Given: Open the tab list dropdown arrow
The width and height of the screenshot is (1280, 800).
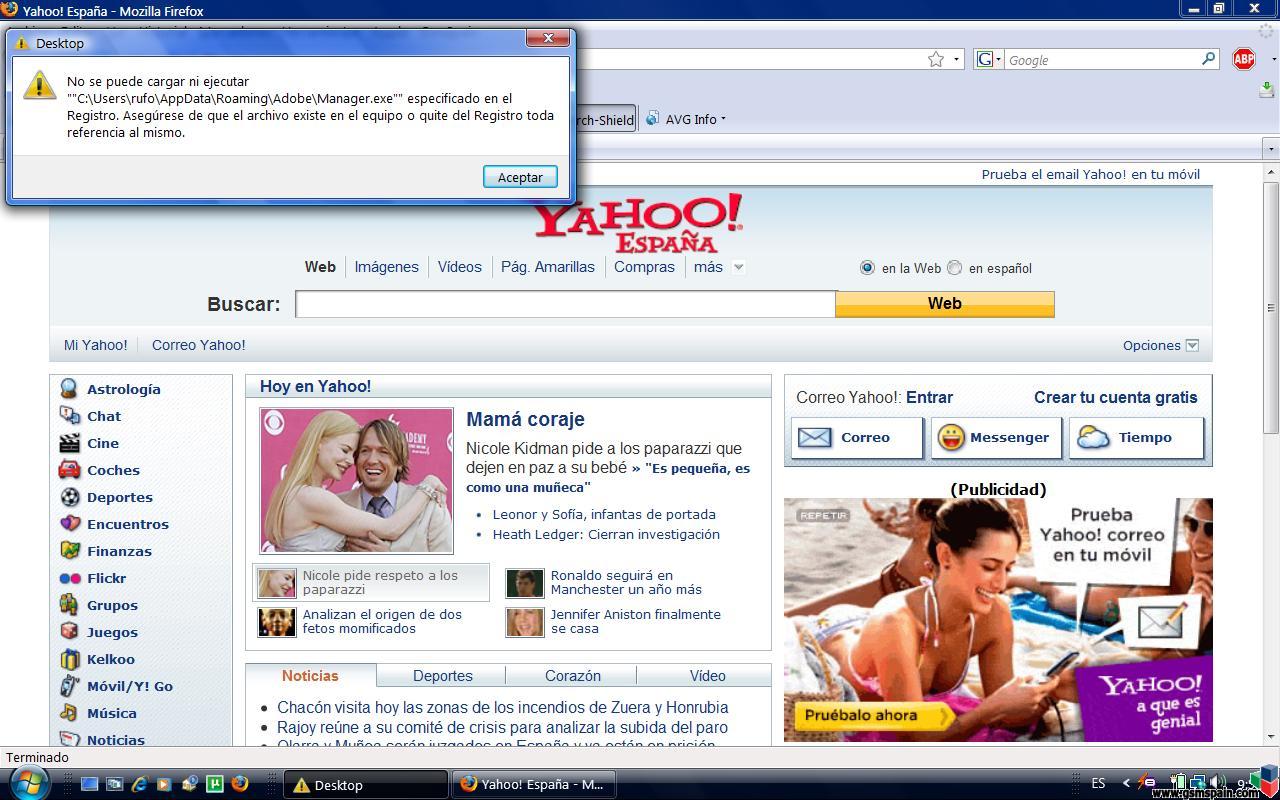Looking at the screenshot, I should (x=1271, y=149).
